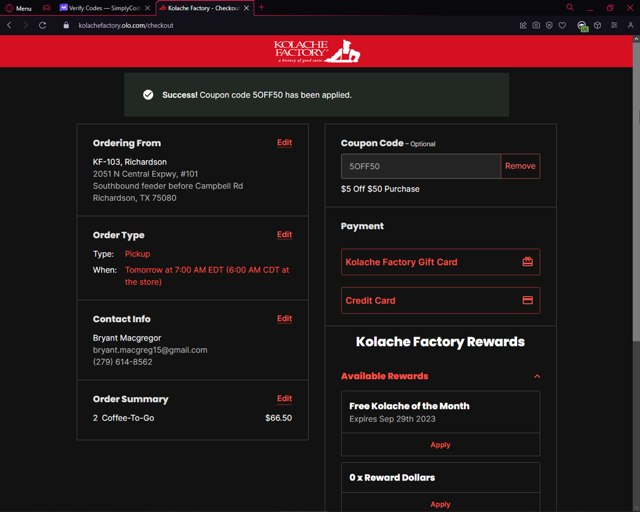Remove the applied coupon code
The width and height of the screenshot is (640, 512).
[x=520, y=166]
